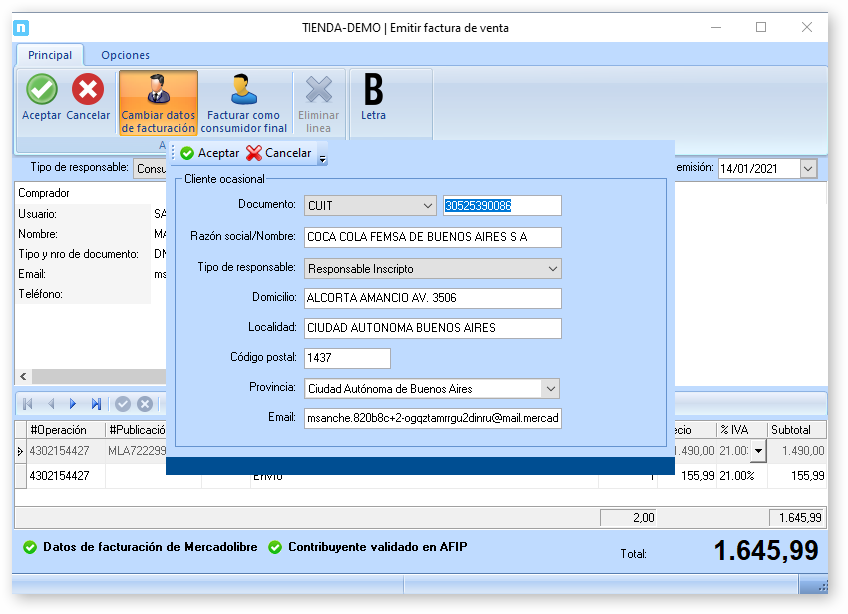Select the Principal ribbon tab
The width and height of the screenshot is (848, 614).
[x=50, y=55]
